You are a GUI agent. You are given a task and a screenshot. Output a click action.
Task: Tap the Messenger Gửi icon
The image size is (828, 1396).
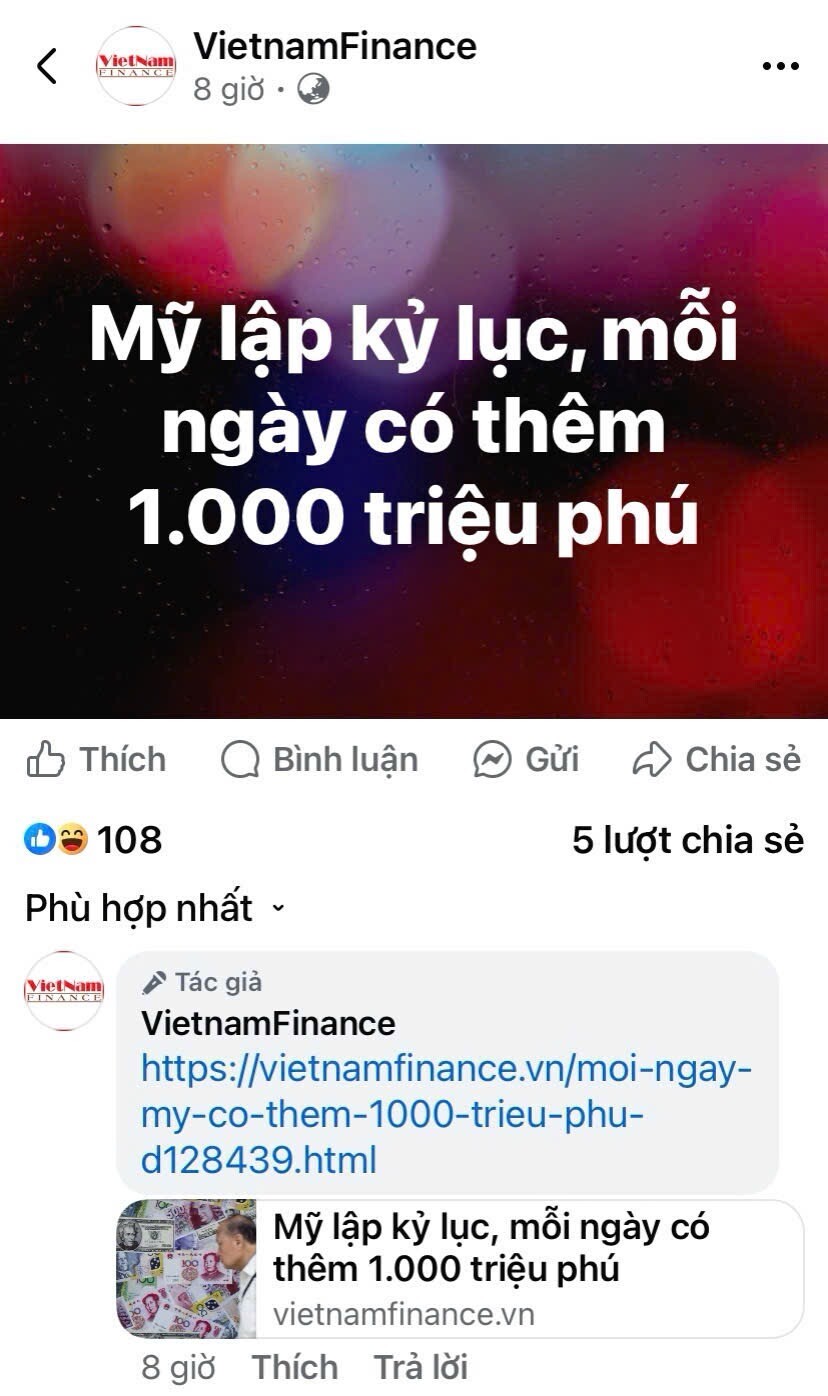point(493,761)
